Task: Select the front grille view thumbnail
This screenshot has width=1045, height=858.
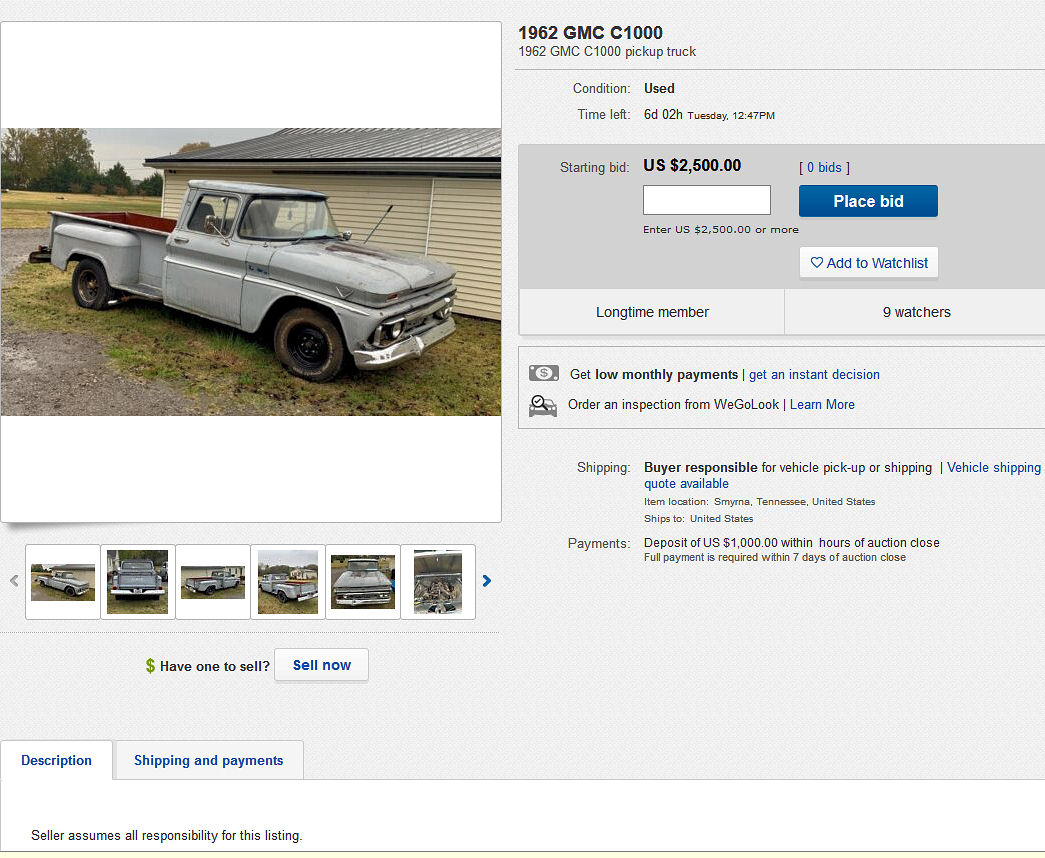Action: click(x=363, y=582)
